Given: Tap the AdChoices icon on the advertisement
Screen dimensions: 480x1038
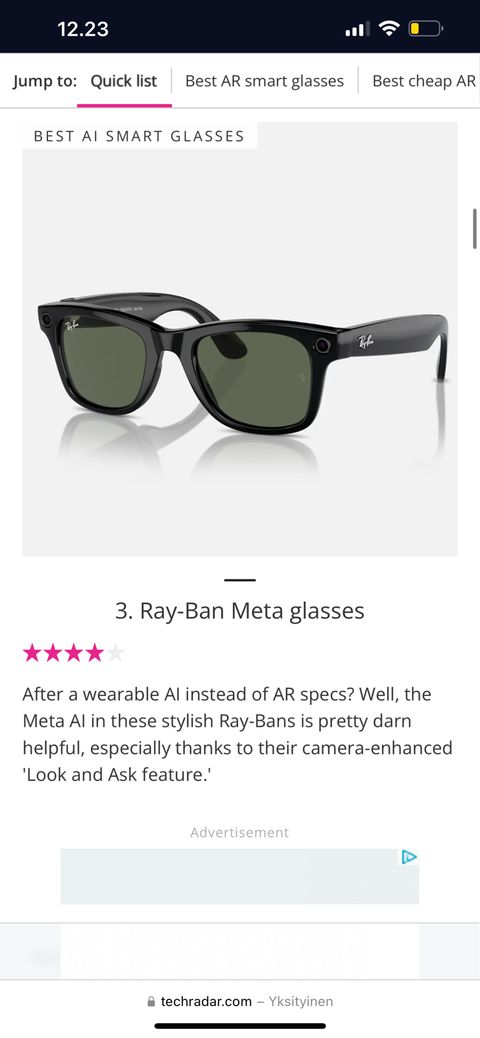Looking at the screenshot, I should click(x=409, y=857).
